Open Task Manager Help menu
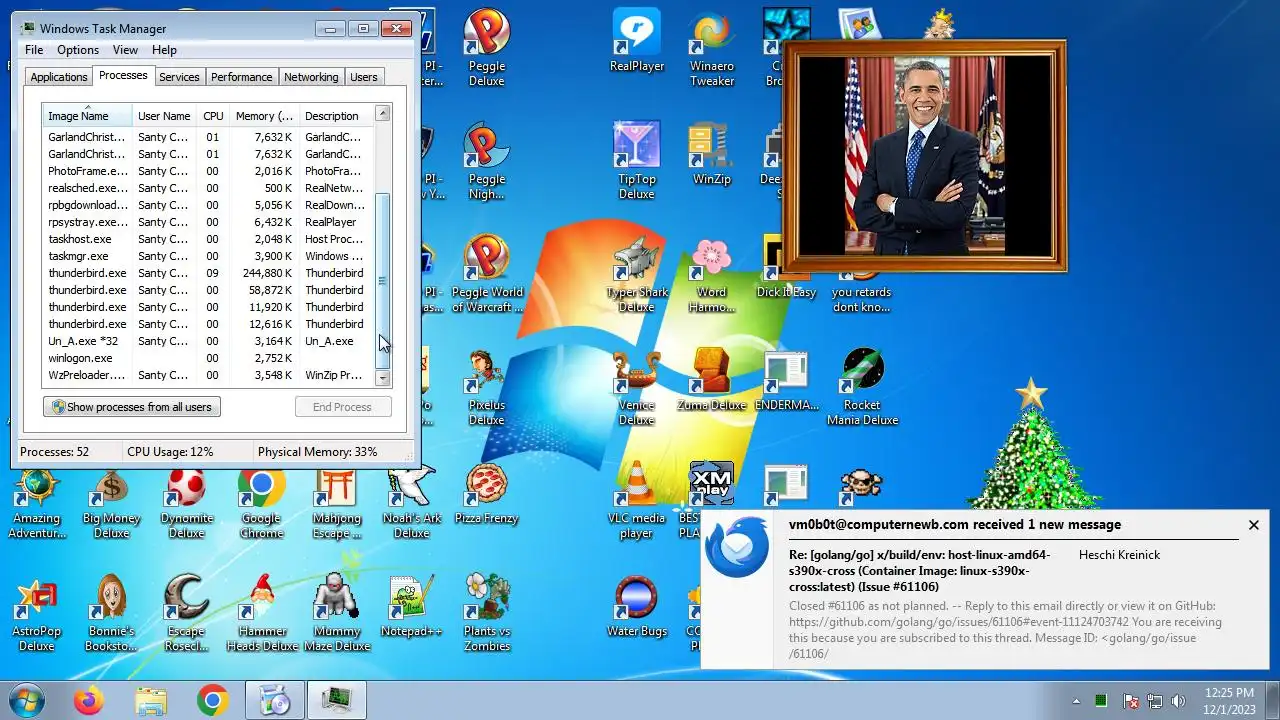This screenshot has height=720, width=1280. point(164,50)
